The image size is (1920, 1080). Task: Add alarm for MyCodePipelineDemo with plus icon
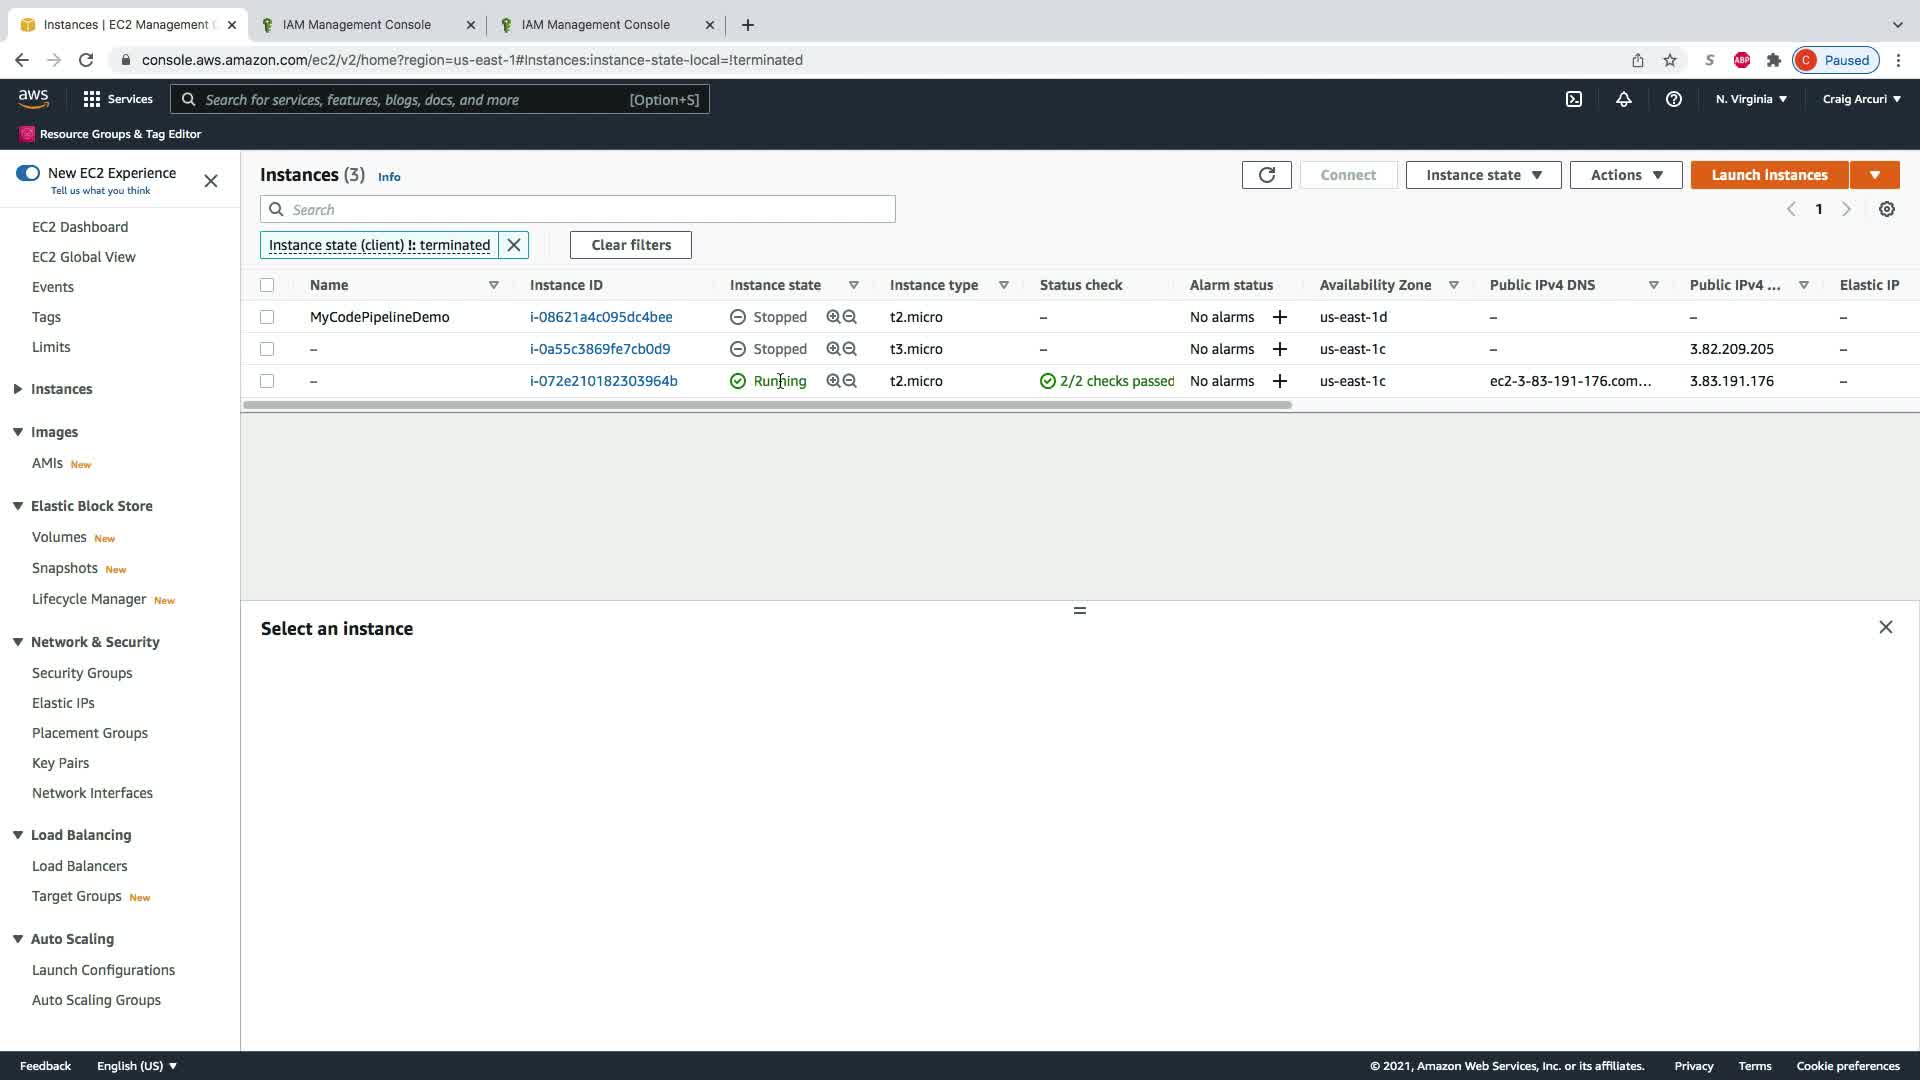click(1279, 317)
